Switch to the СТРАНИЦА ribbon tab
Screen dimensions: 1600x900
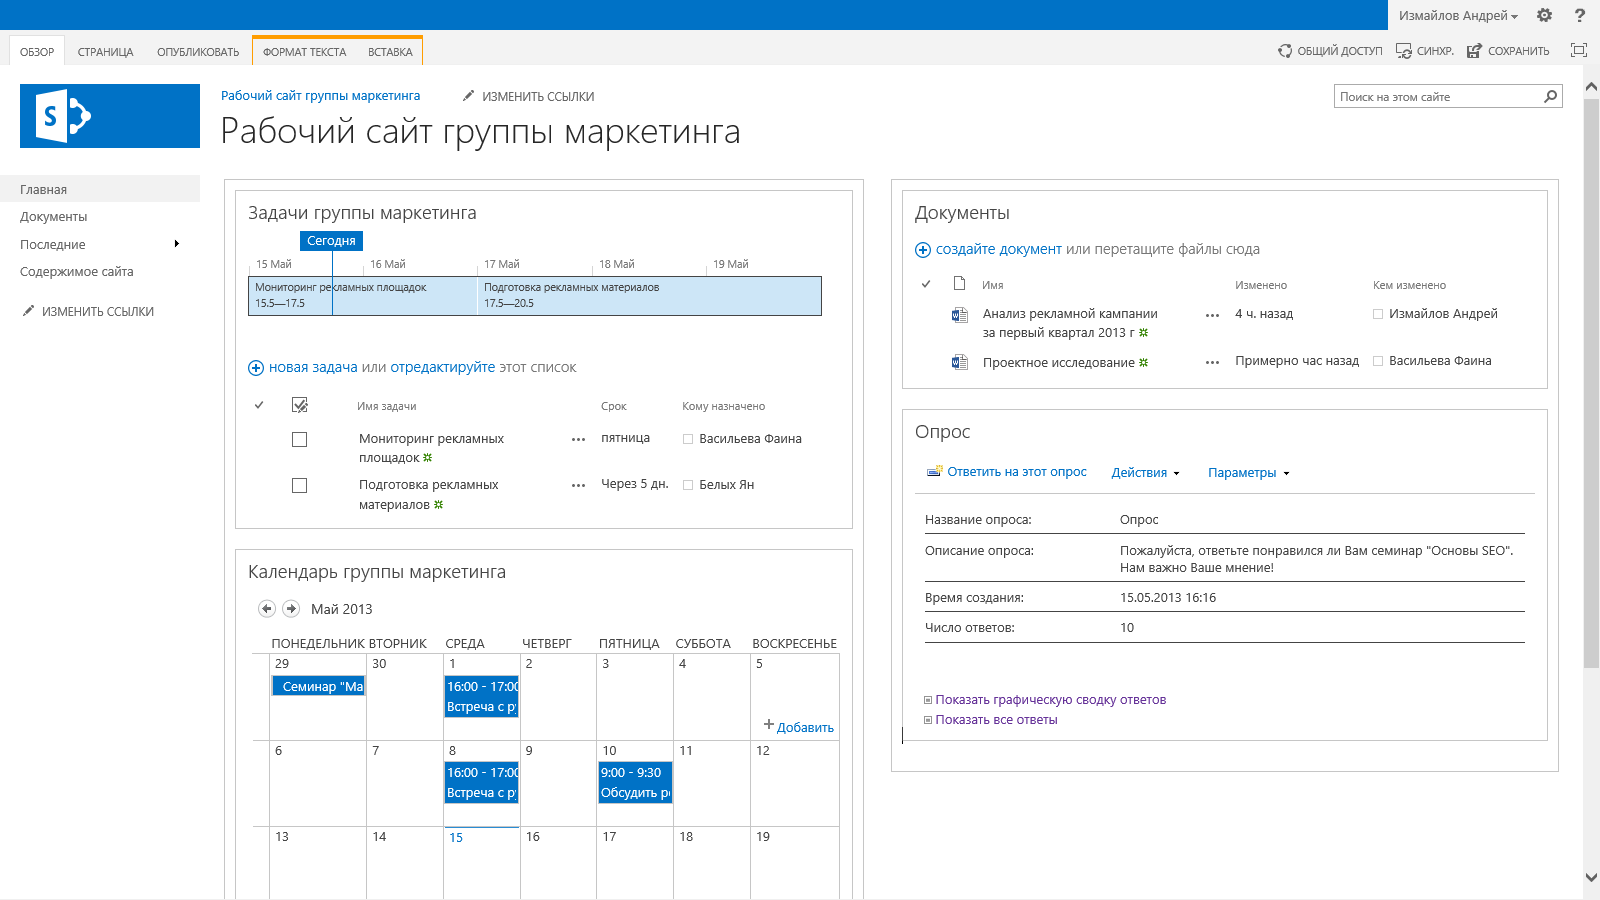[105, 52]
